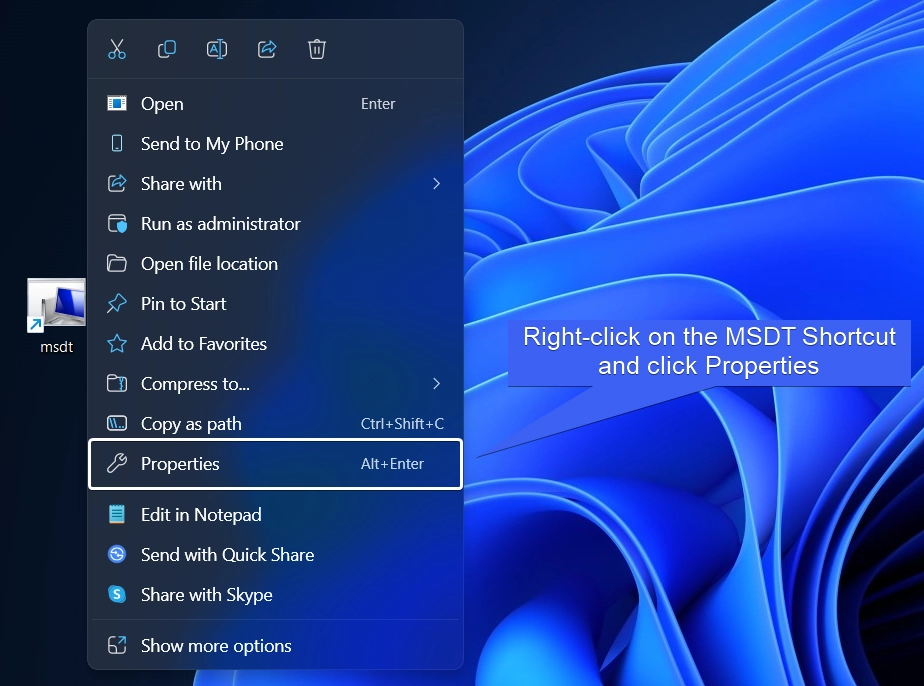This screenshot has width=924, height=686.
Task: Click the phone icon beside Send to My Phone
Action: coord(117,143)
